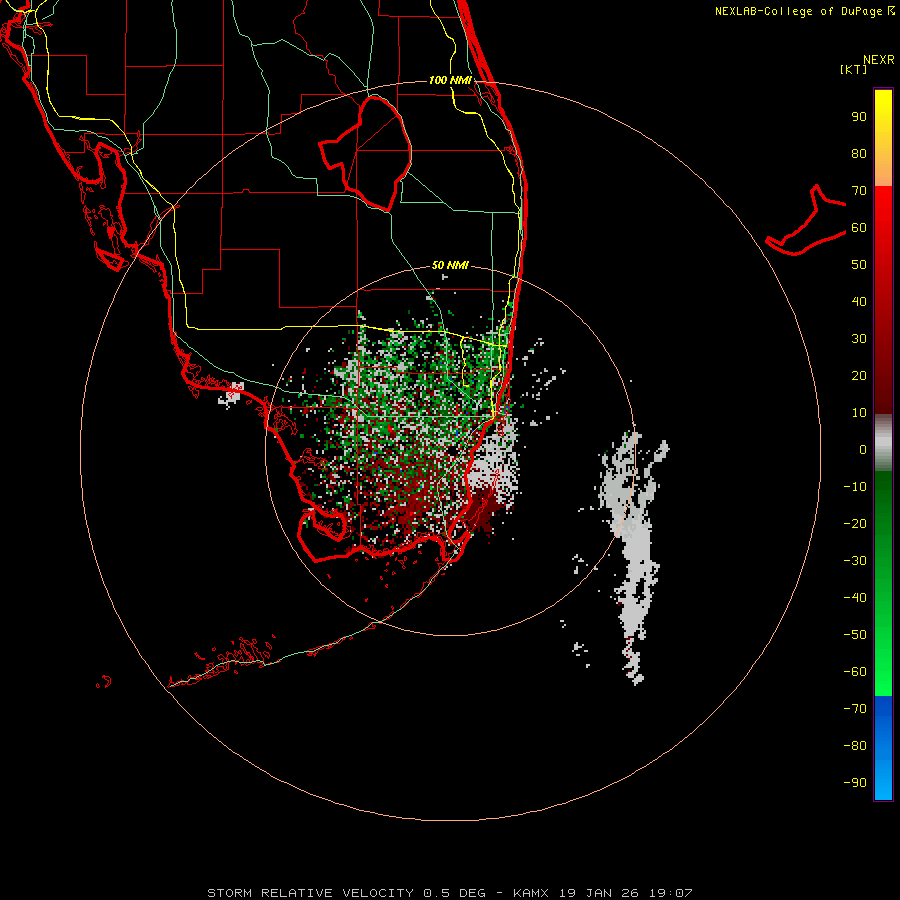Click the NEXR label above the color scale
The width and height of the screenshot is (900, 900).
[878, 60]
